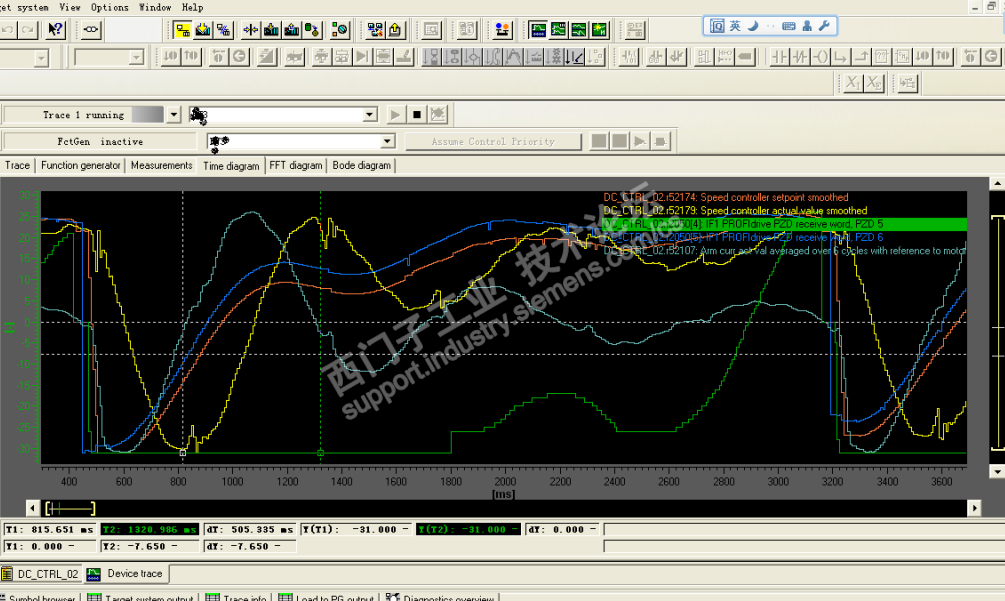Screen dimensions: 1005x601
Task: Click the horizontal zoom range slider thumb
Action: tap(70, 509)
